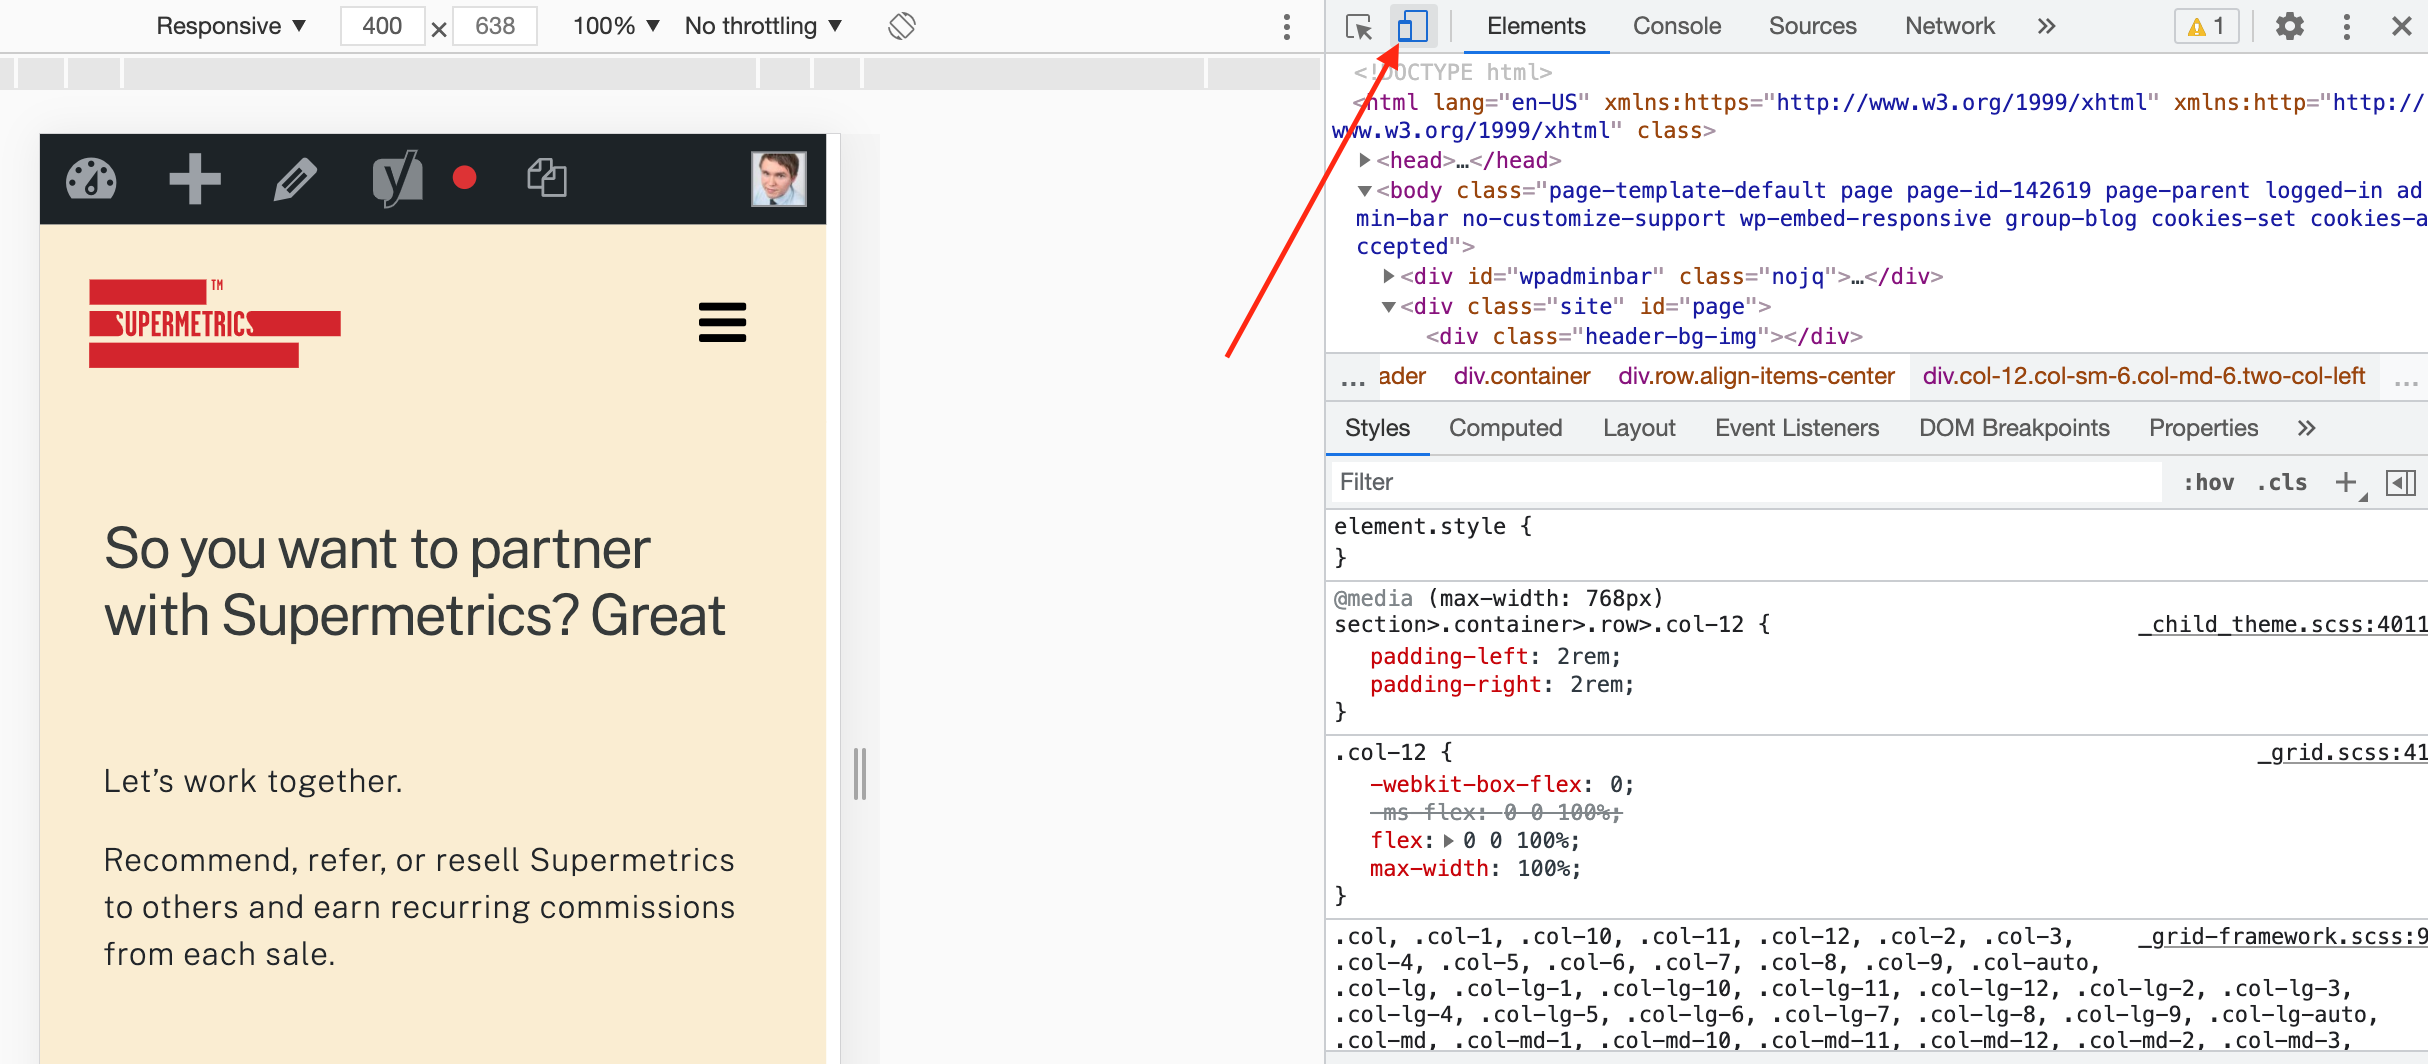The image size is (2428, 1064).
Task: Click the media query breakpoint bar
Action: (x=660, y=73)
